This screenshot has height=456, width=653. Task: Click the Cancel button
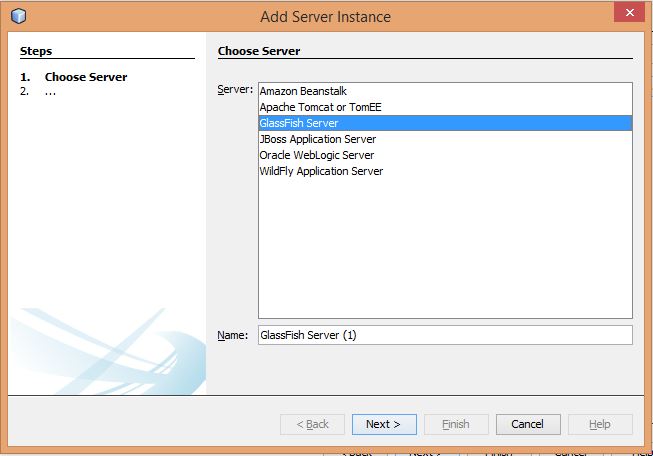click(x=527, y=424)
